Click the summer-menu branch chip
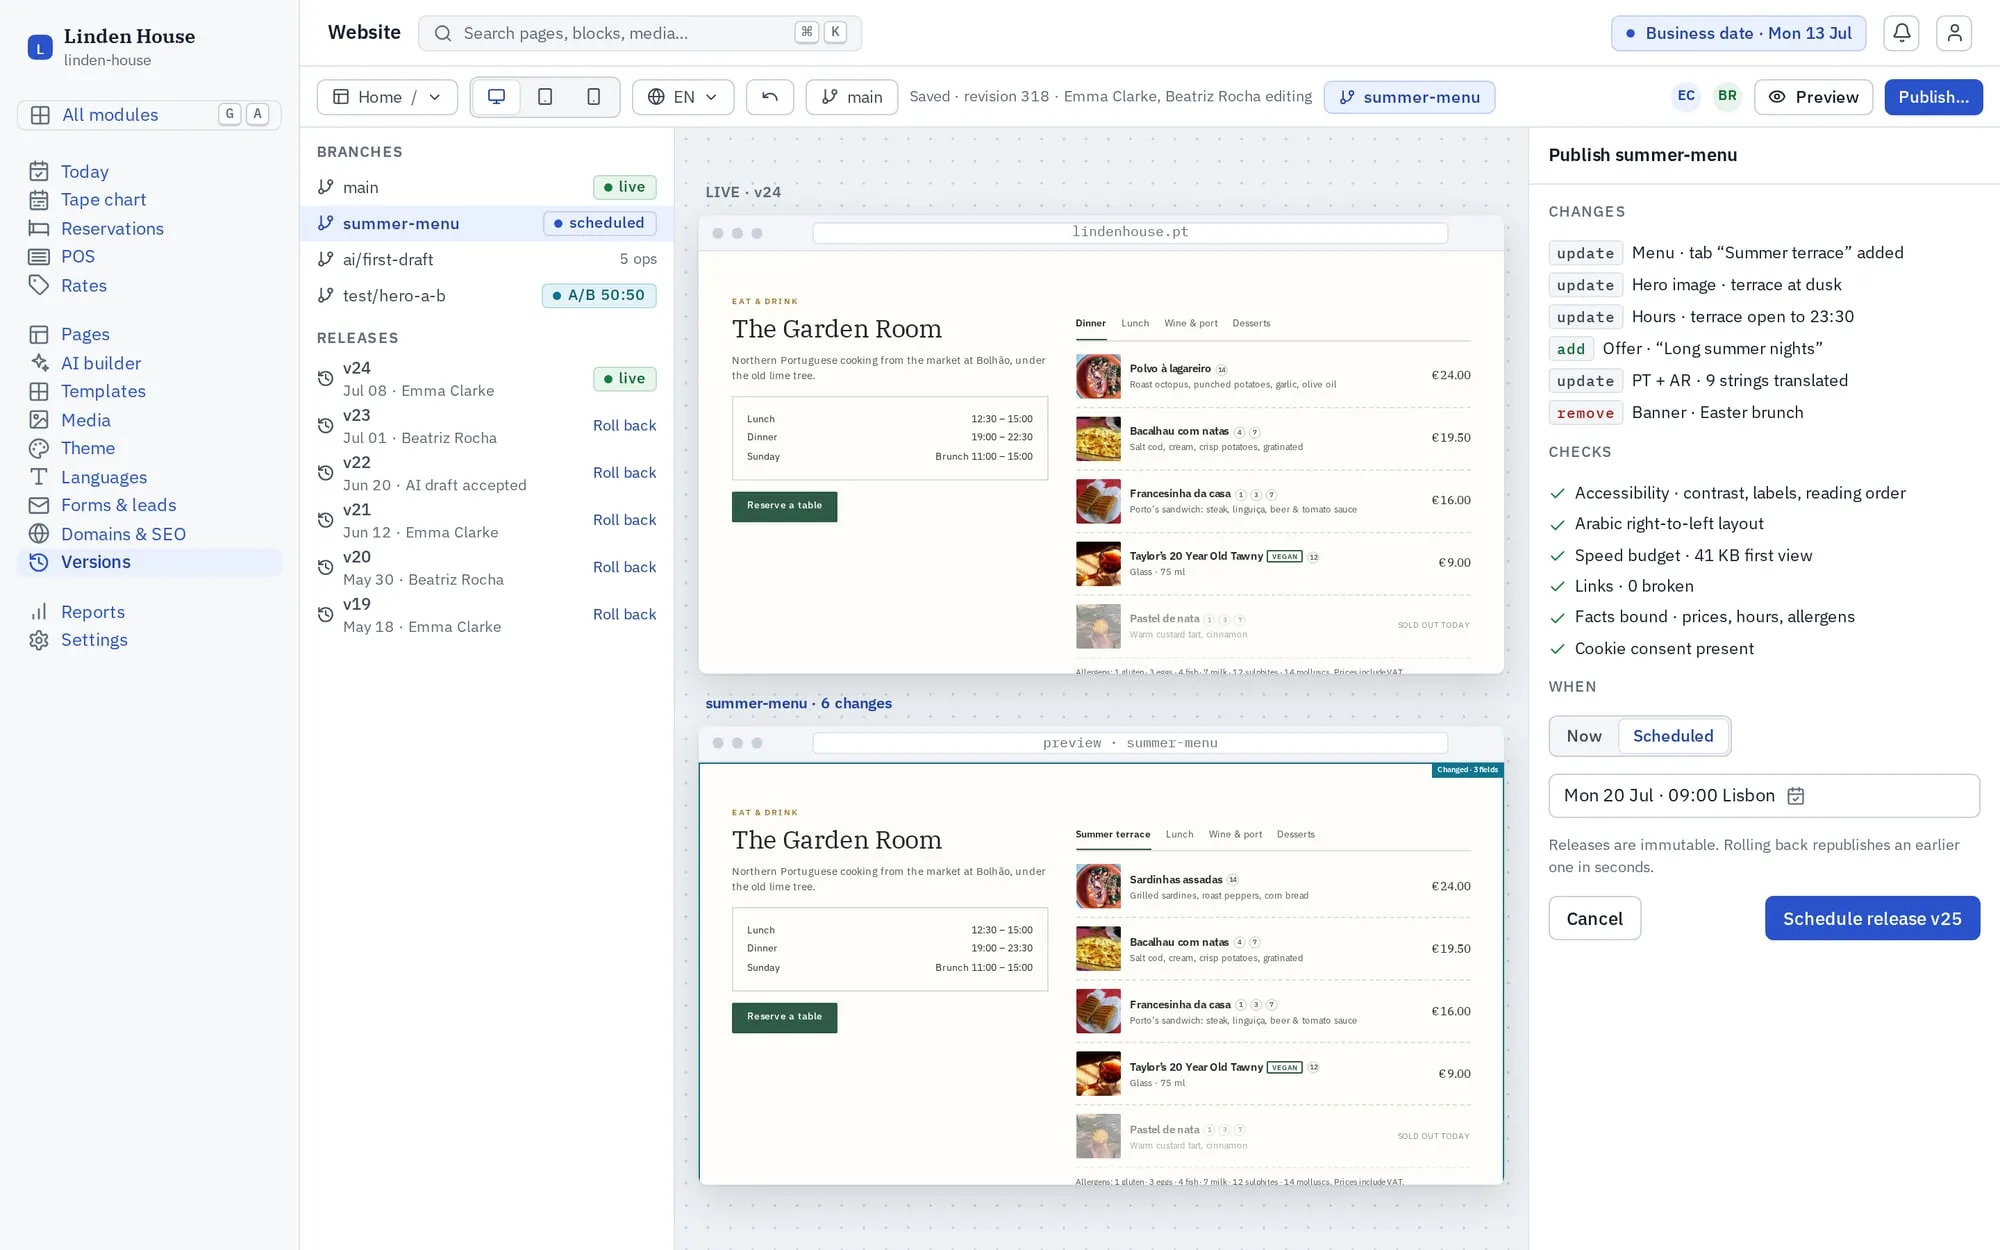The image size is (2000, 1250). click(1409, 97)
